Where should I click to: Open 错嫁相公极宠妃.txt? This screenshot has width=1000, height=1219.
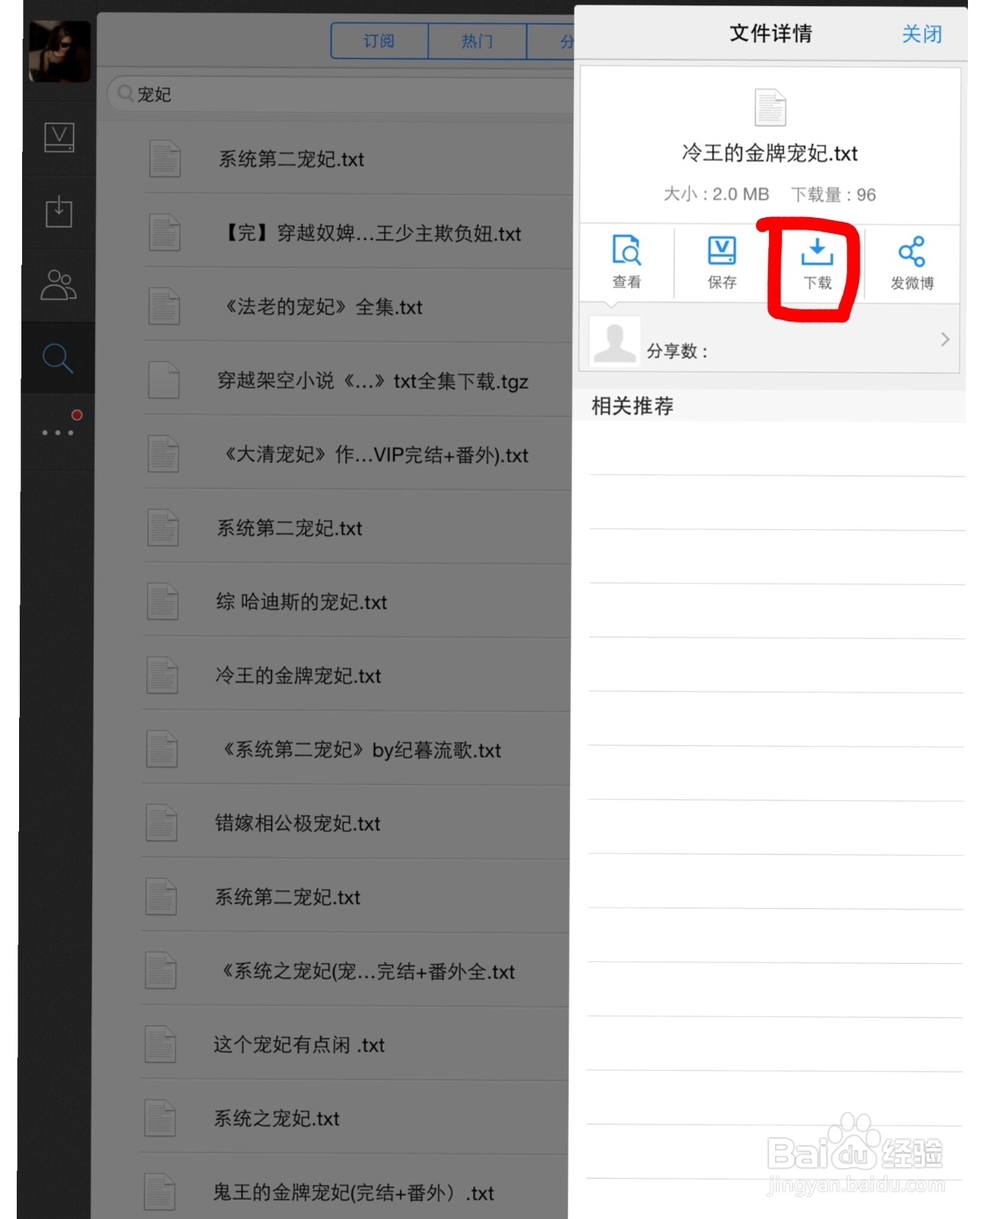(x=356, y=824)
